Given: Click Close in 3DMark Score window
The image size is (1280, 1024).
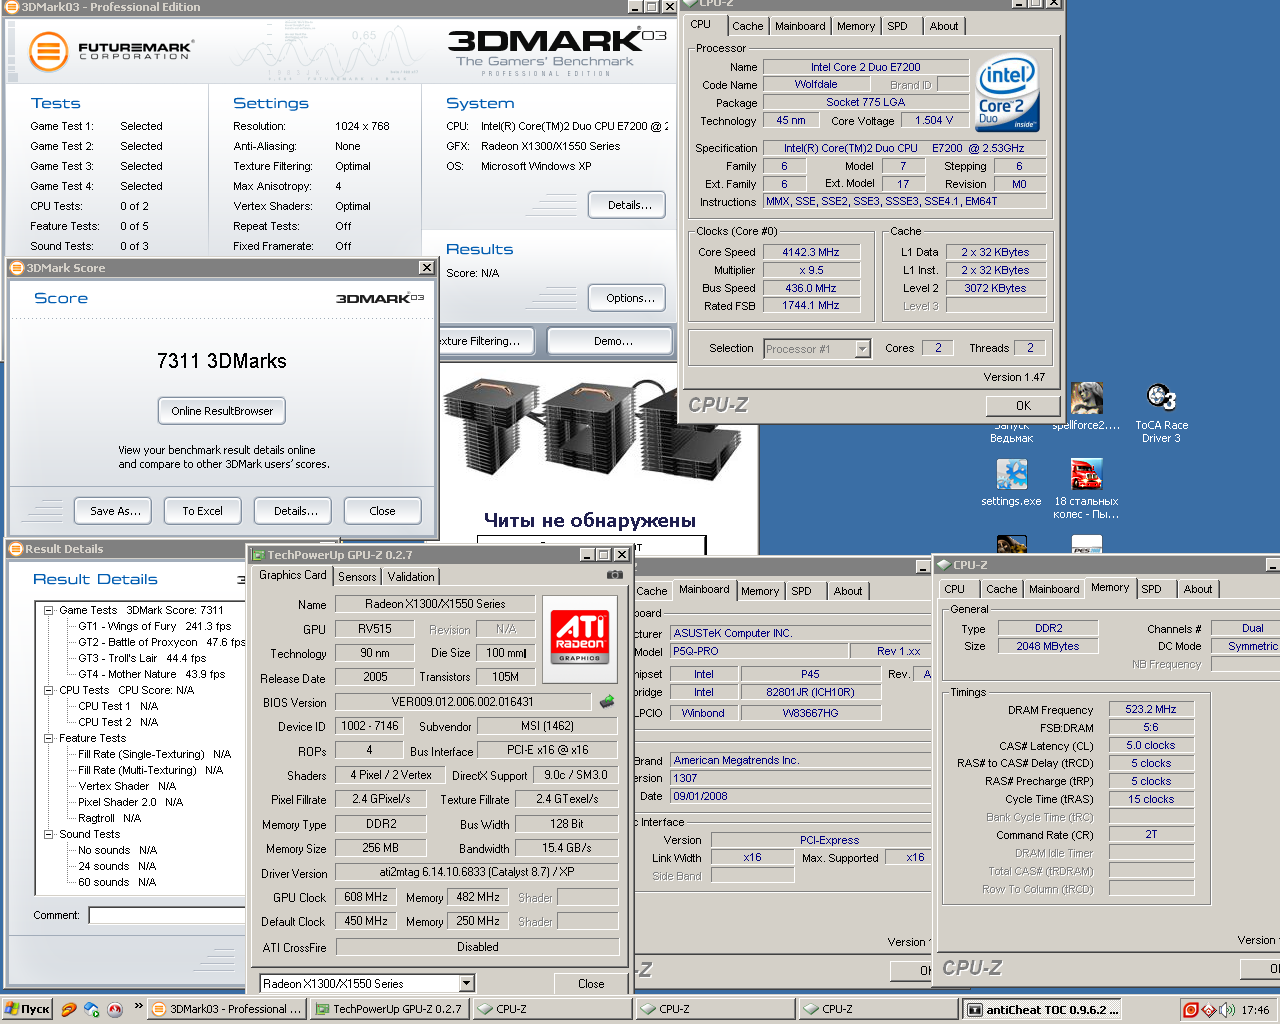Looking at the screenshot, I should point(382,511).
